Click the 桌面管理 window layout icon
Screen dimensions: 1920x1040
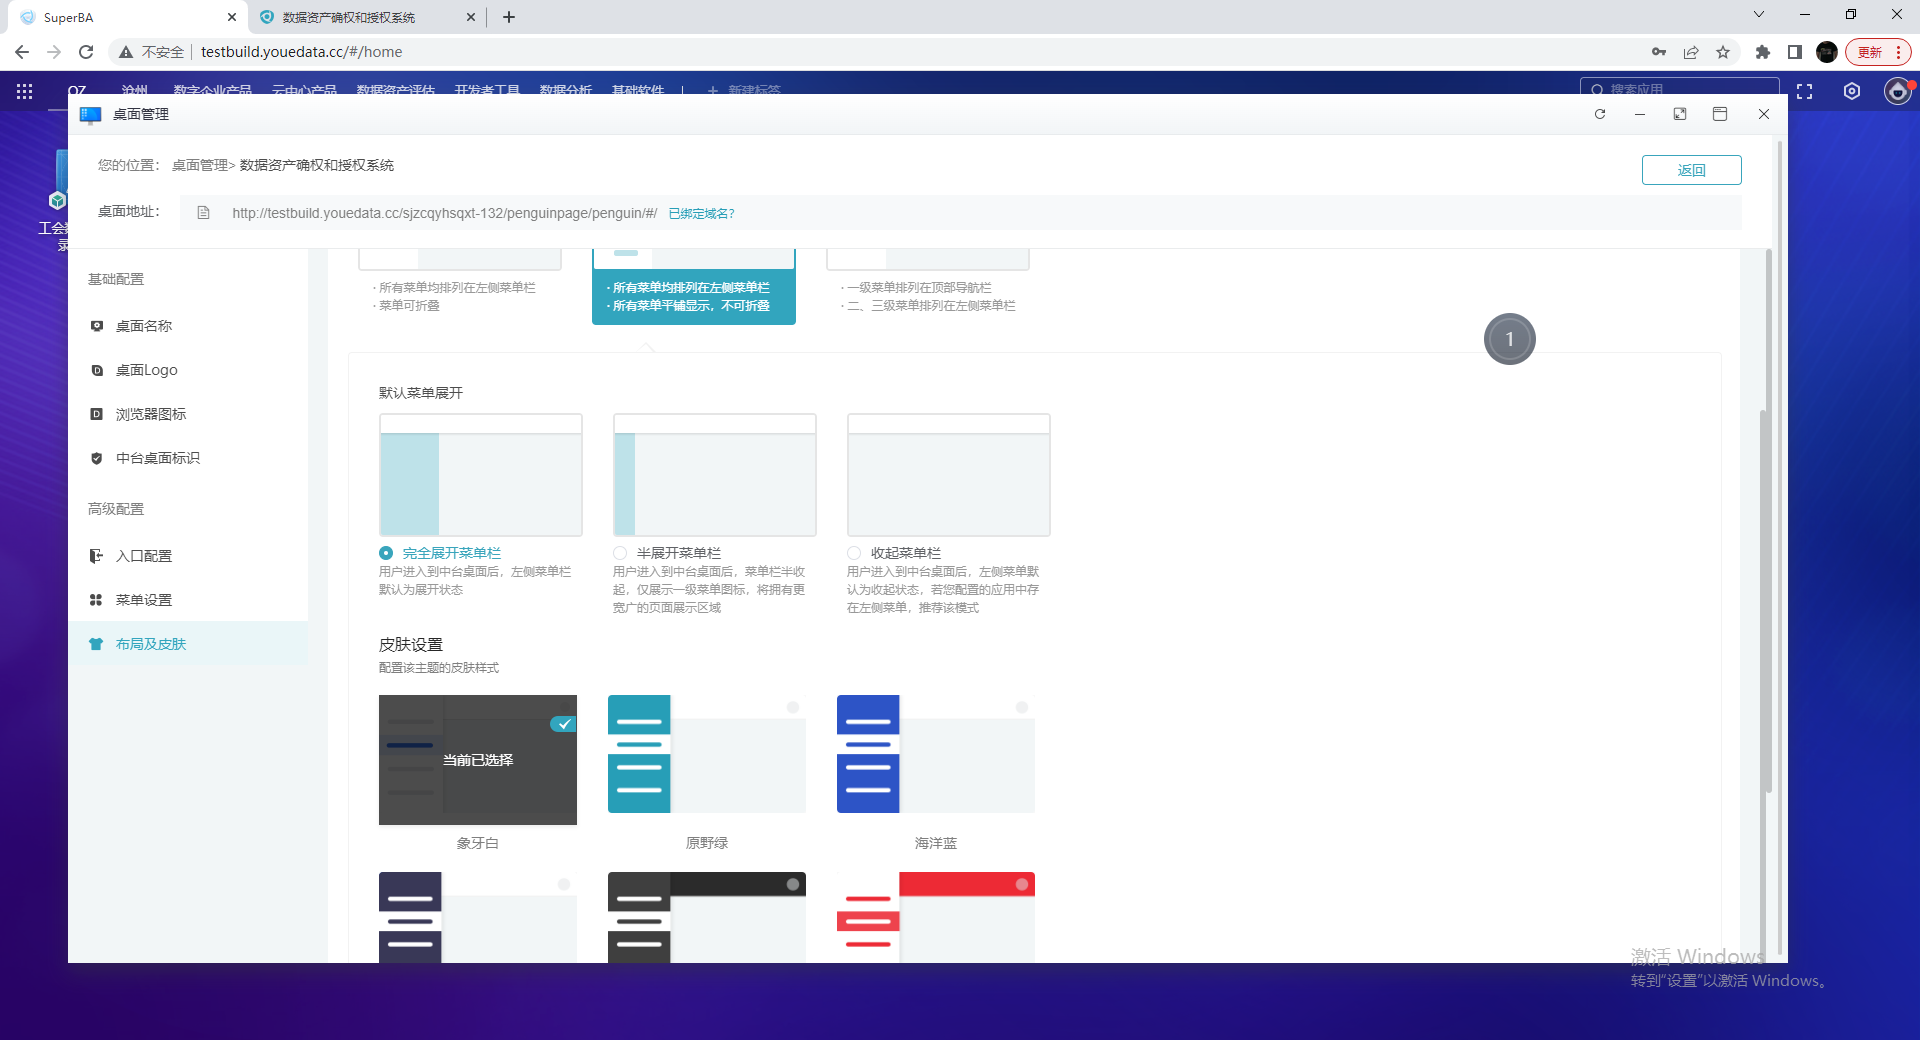pyautogui.click(x=1720, y=114)
